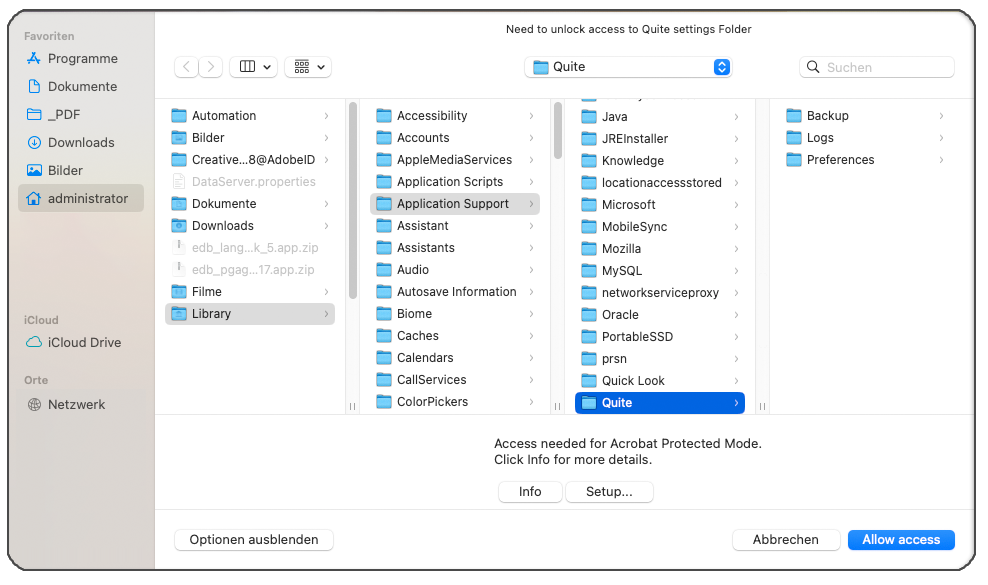Open the column view mode dropdown
Viewport: 988px width, 585px height.
[x=254, y=67]
